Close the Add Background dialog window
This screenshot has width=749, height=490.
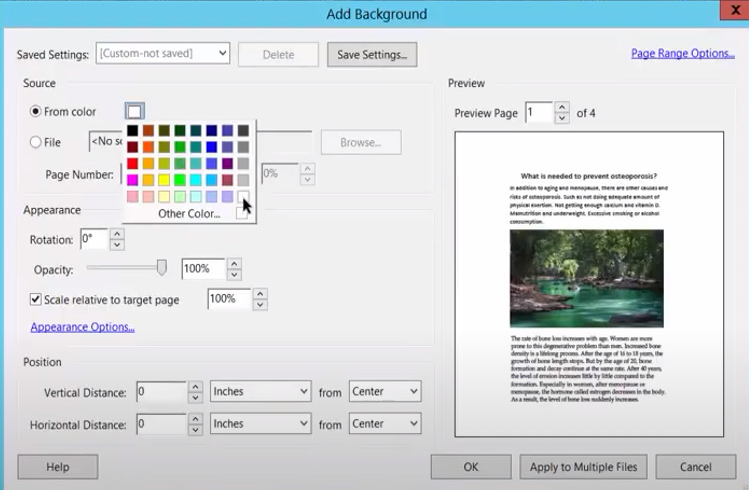[735, 10]
